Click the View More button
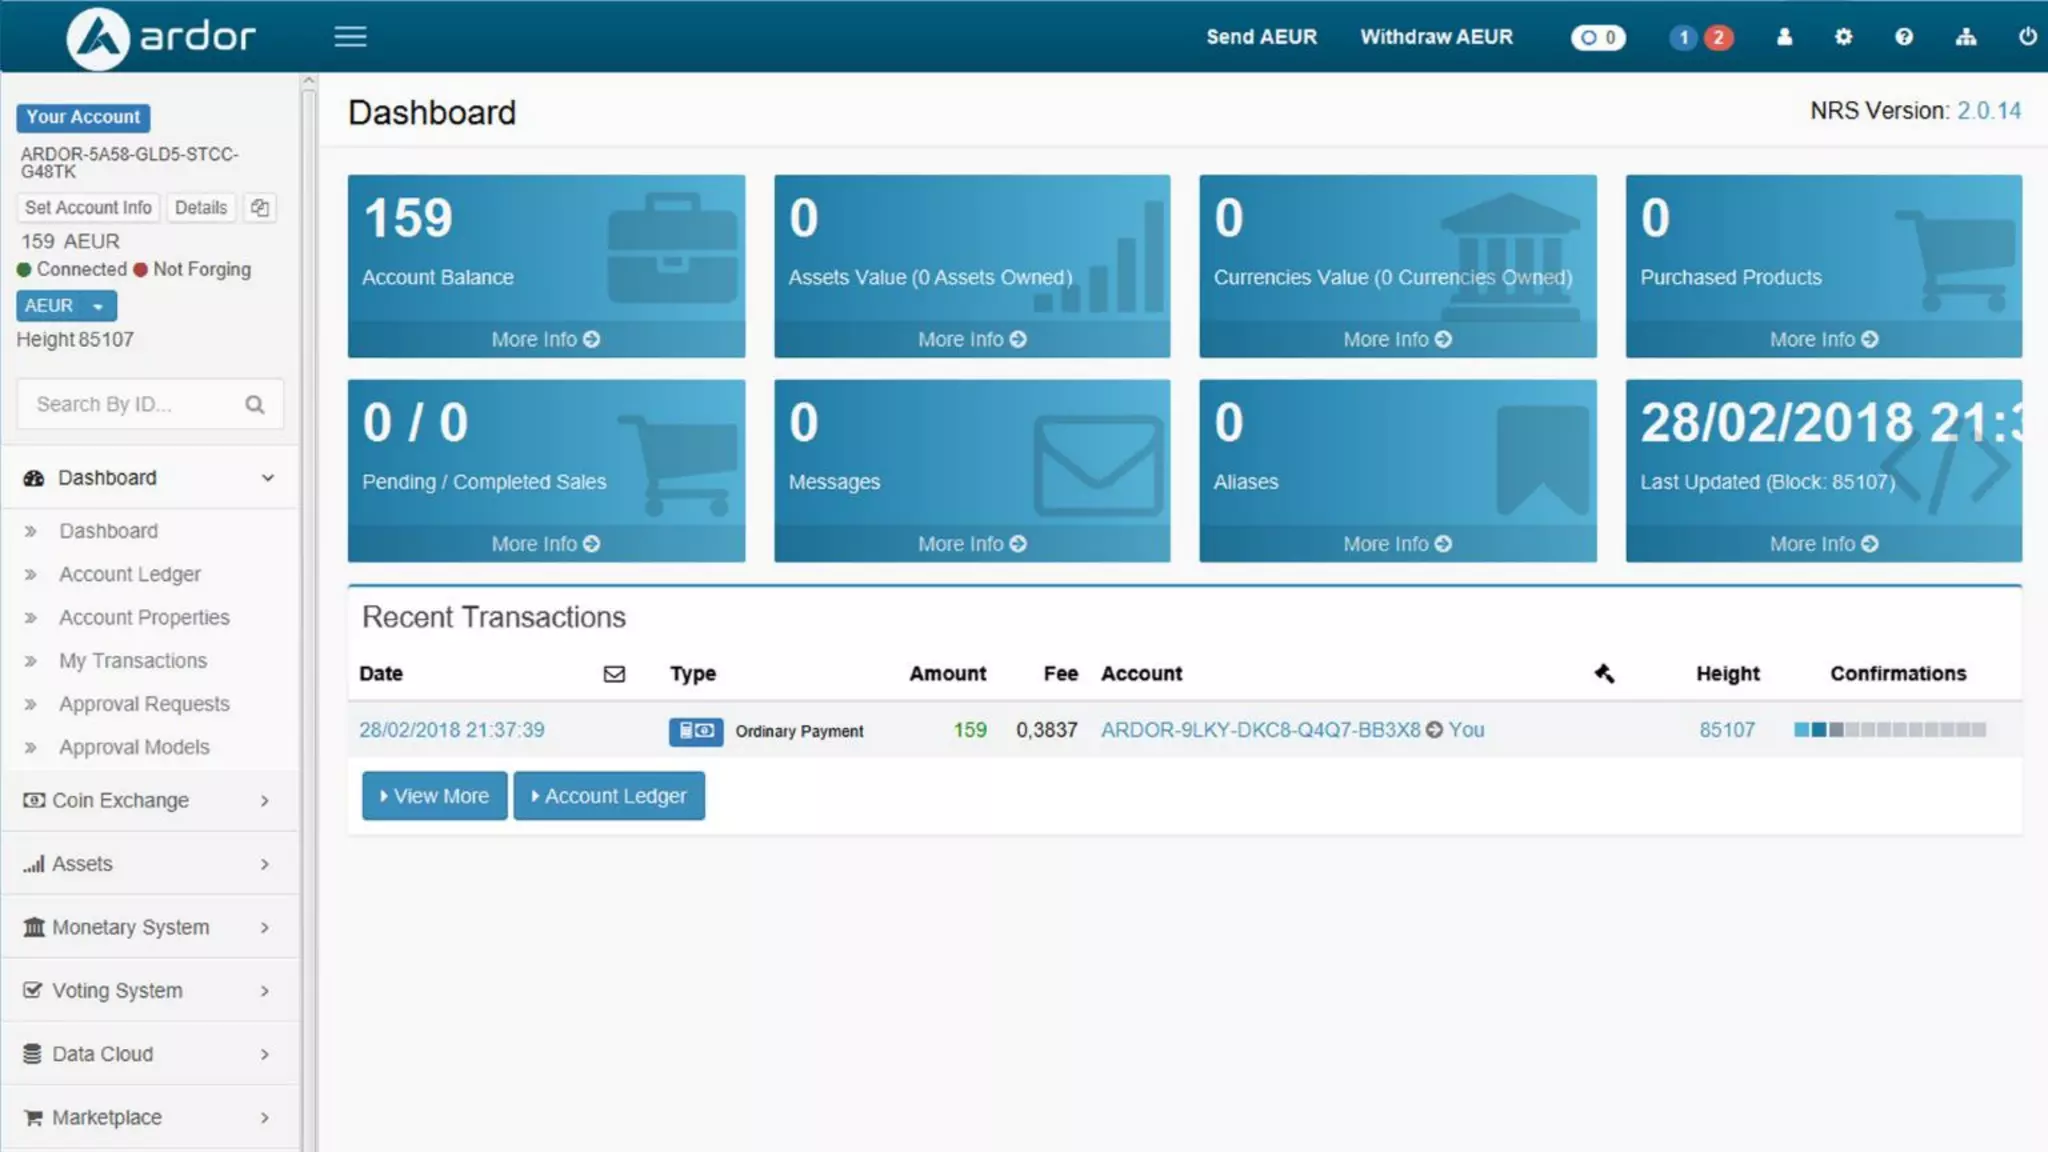 434,796
